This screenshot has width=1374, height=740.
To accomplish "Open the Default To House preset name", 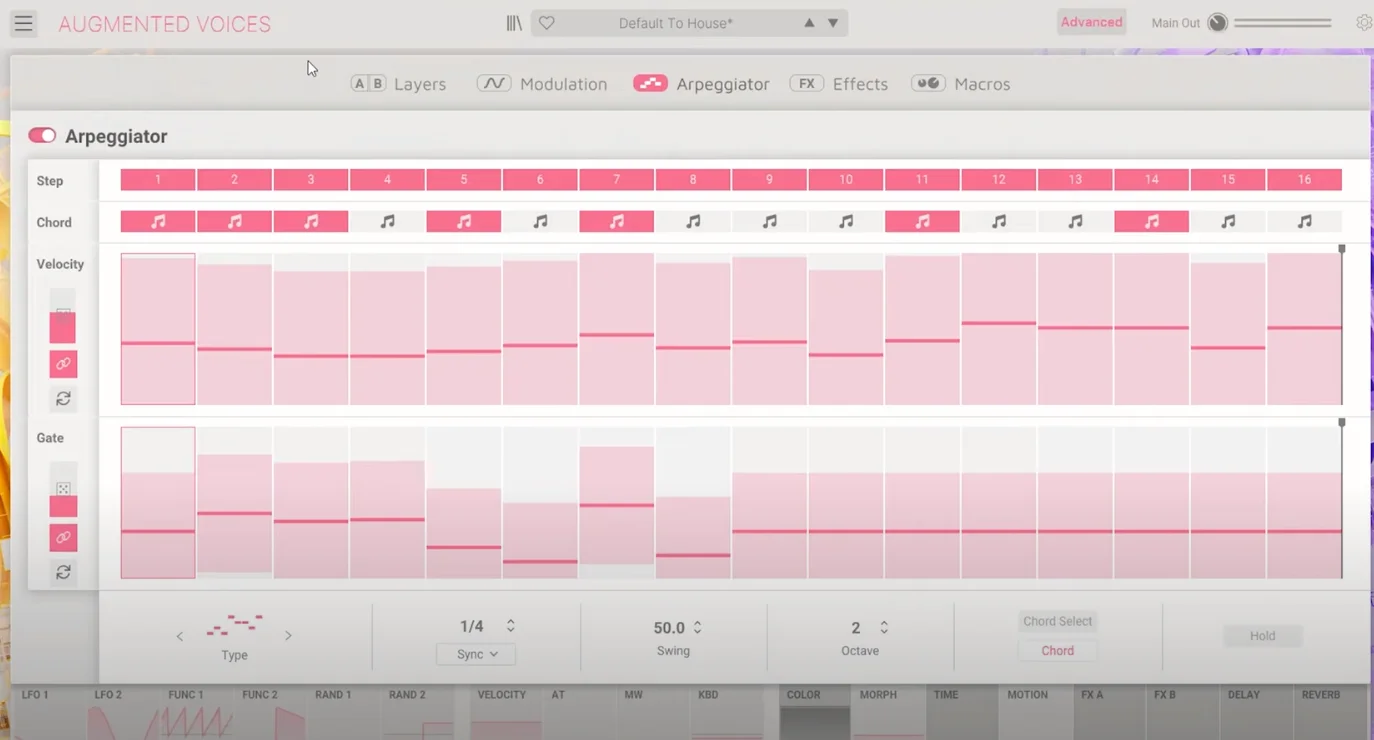I will coord(675,23).
